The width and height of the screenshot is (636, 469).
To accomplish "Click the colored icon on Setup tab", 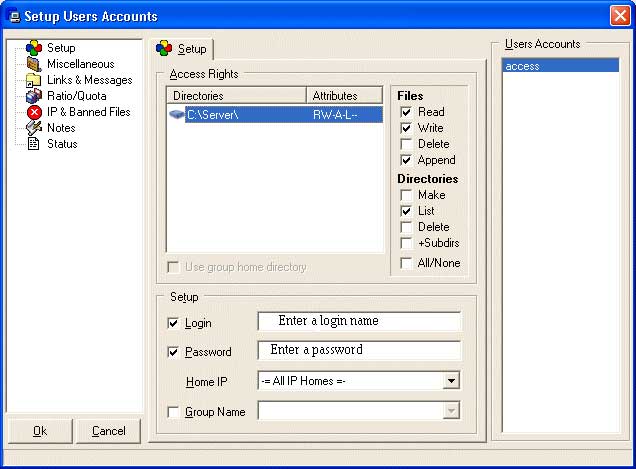I will 164,49.
